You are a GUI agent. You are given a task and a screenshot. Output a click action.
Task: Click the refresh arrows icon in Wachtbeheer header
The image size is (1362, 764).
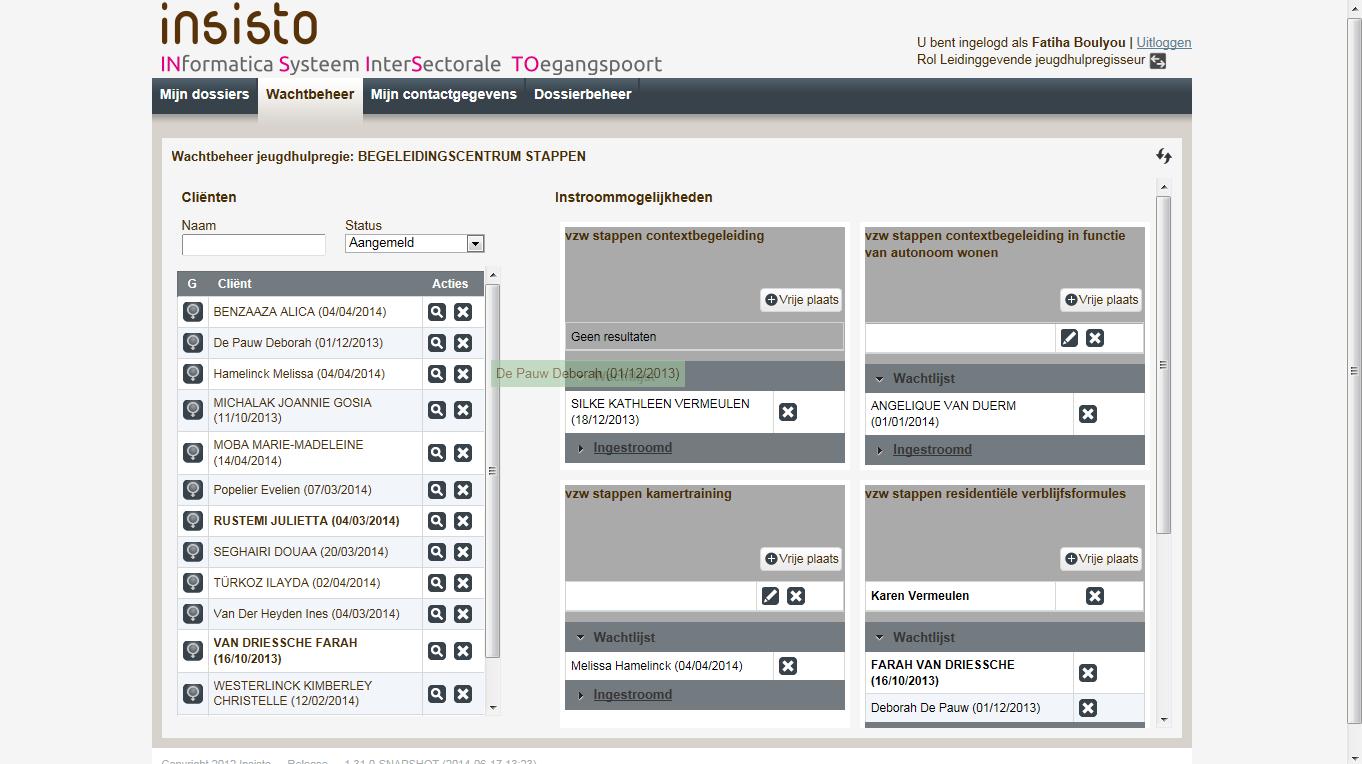click(1163, 156)
